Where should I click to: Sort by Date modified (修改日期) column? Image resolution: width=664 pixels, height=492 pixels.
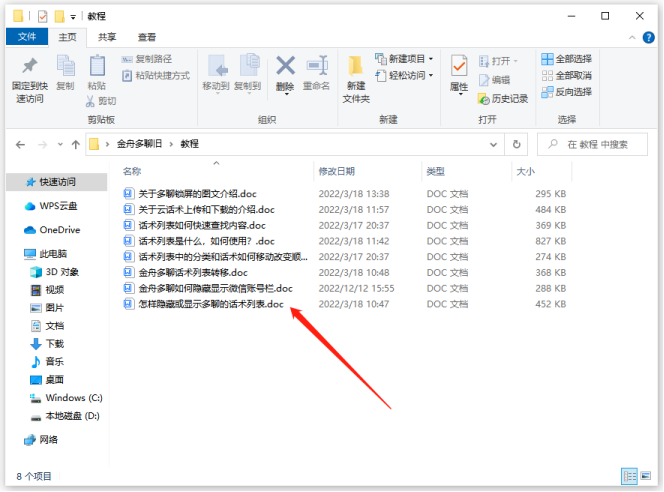pos(337,171)
